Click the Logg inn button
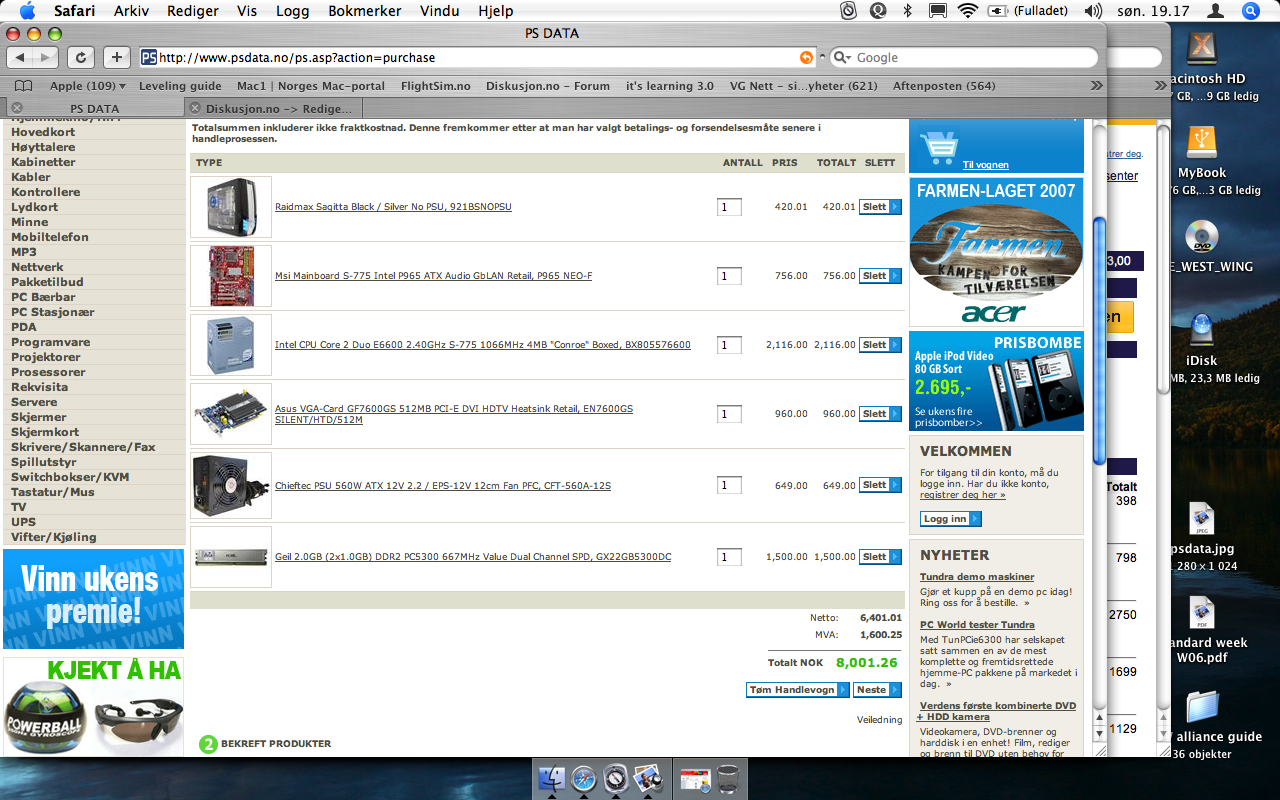Viewport: 1280px width, 800px height. (x=951, y=519)
